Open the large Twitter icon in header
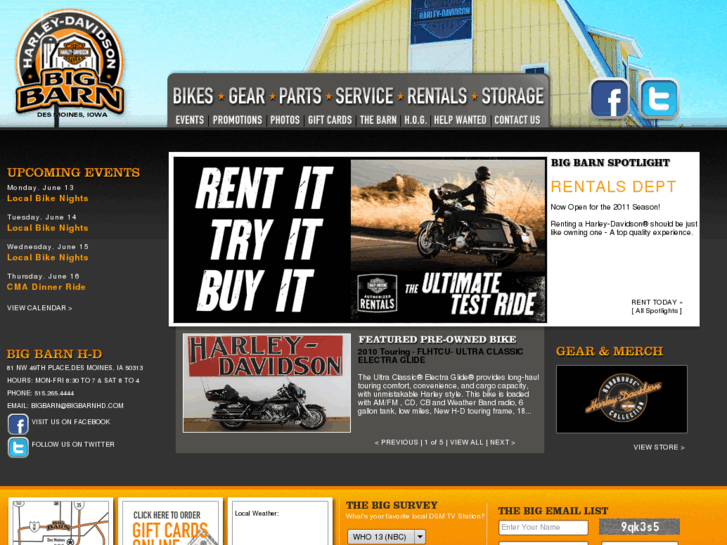 tap(659, 99)
